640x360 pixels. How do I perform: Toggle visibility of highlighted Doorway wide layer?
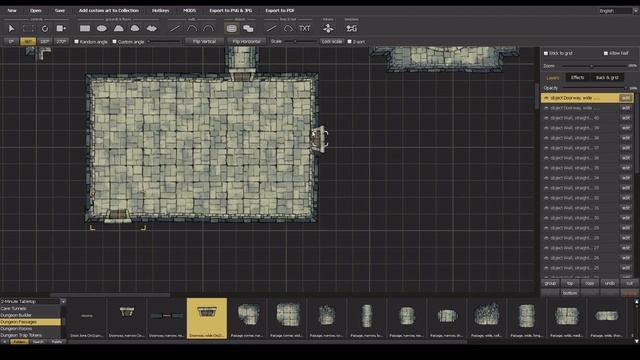(546, 98)
